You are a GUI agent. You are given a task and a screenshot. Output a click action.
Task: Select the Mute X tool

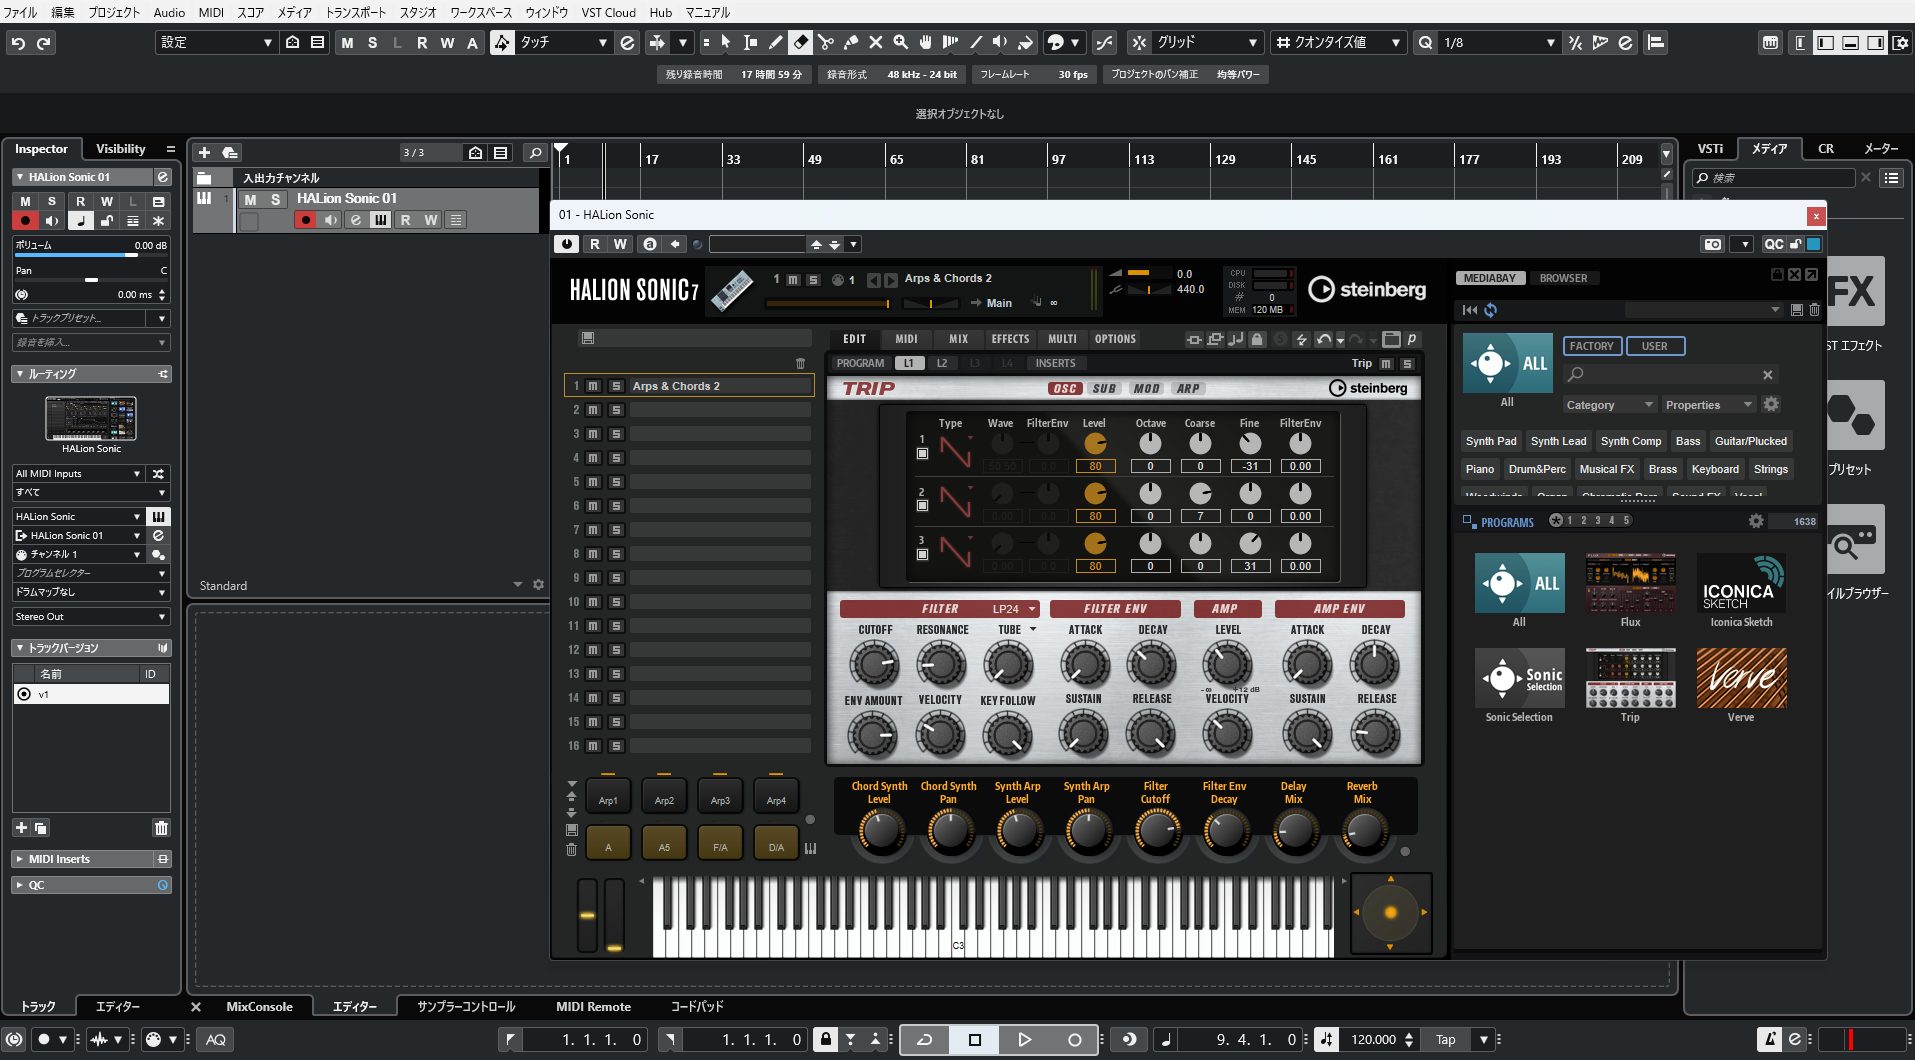click(875, 42)
